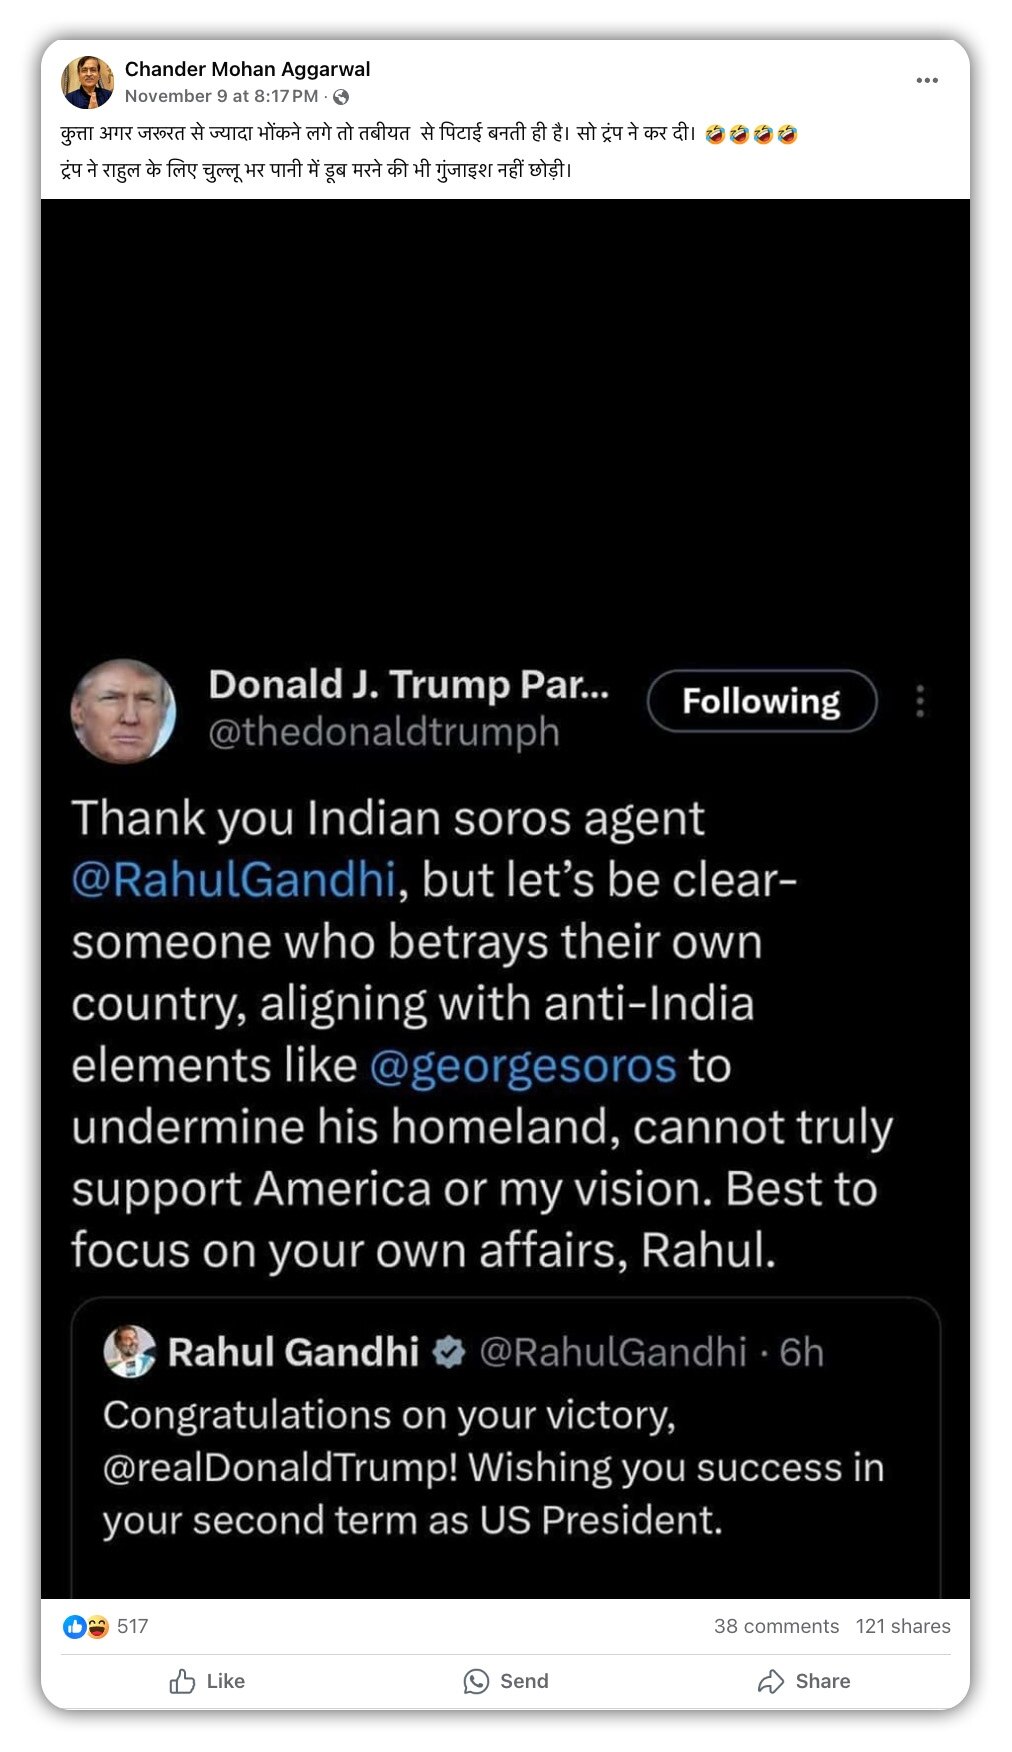Click the November 9 post timestamp
The image size is (1012, 1752).
[x=221, y=96]
